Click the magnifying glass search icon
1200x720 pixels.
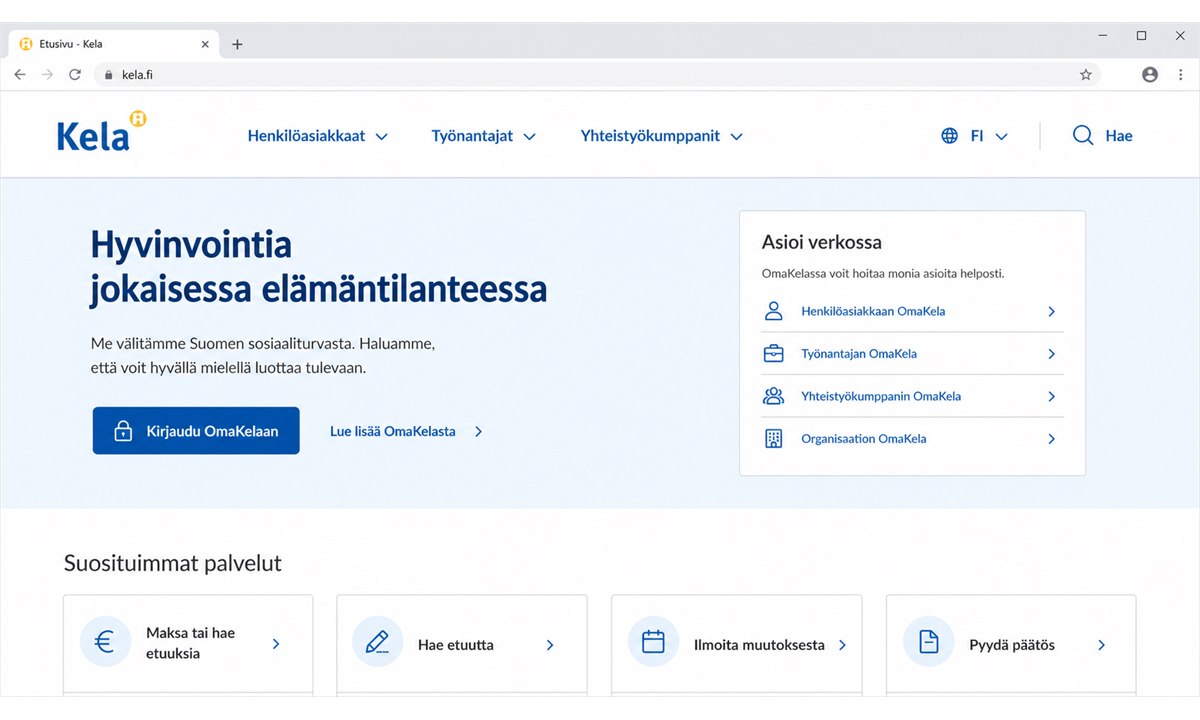pyautogui.click(x=1083, y=136)
